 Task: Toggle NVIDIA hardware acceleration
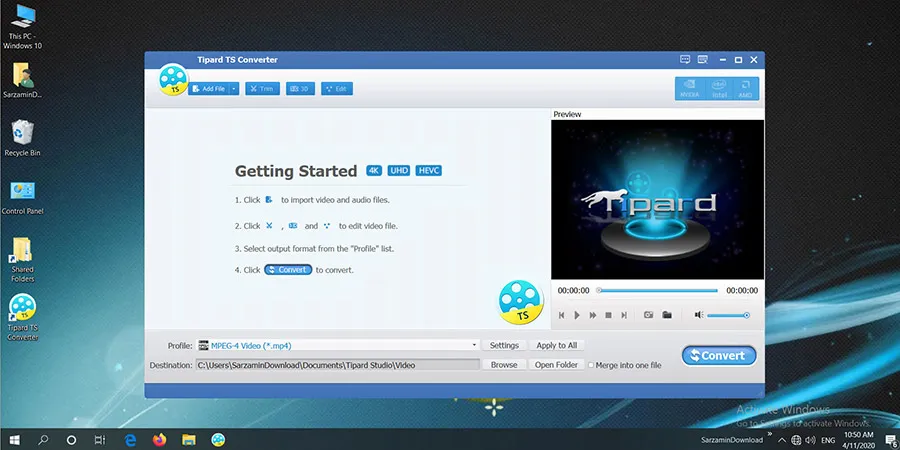(x=689, y=89)
